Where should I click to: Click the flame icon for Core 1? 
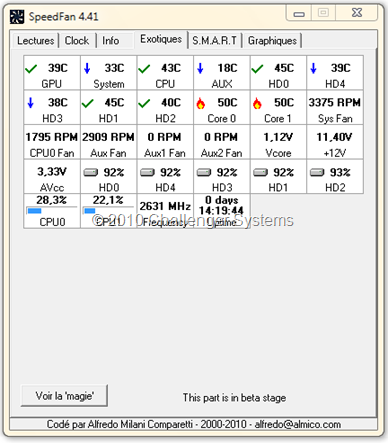[257, 103]
